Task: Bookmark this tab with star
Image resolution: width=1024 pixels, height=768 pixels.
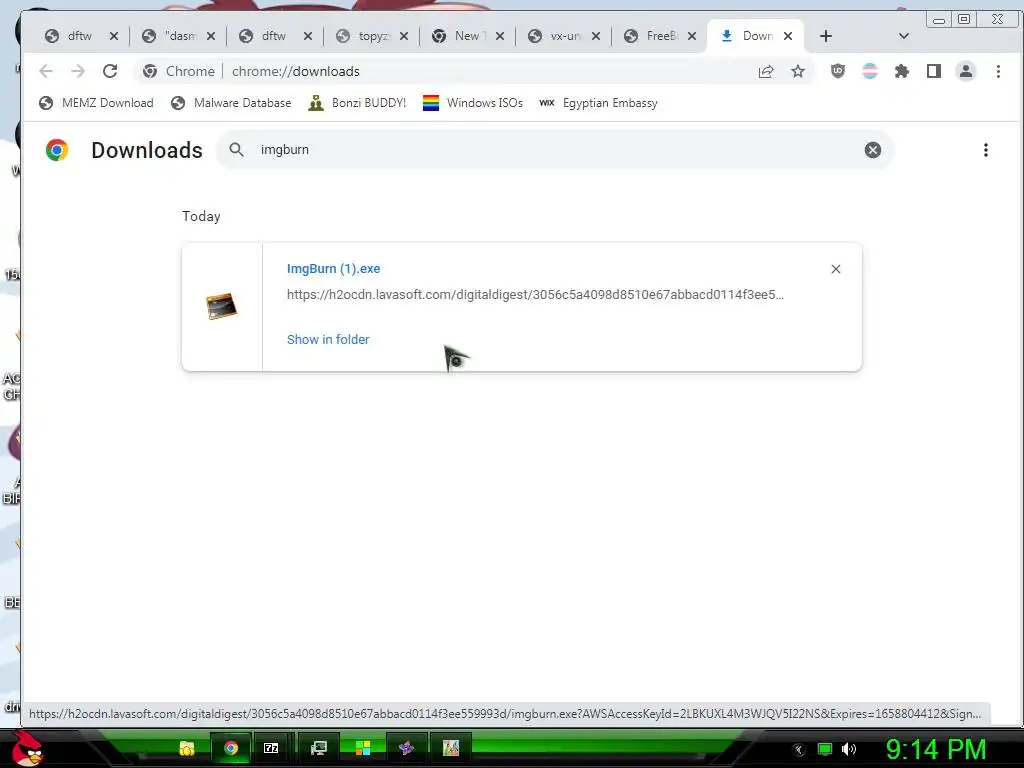Action: (x=798, y=71)
